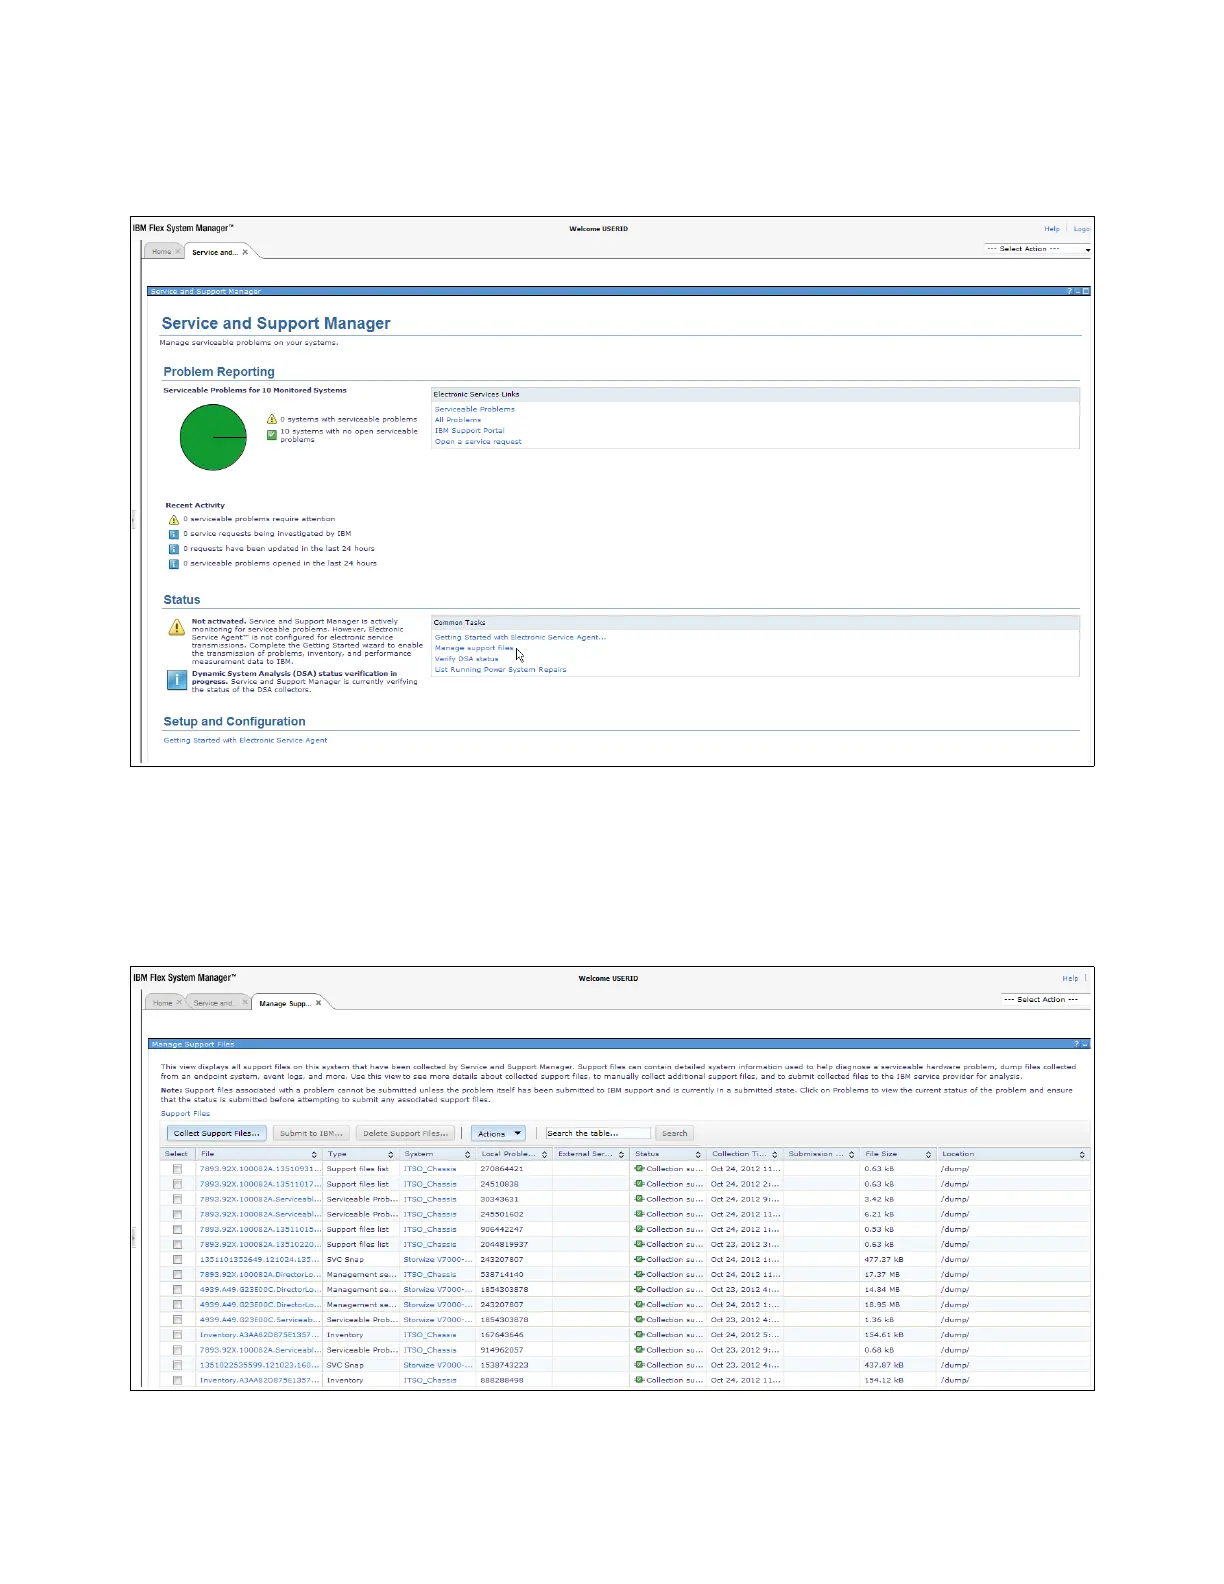Select the Manage Supp... tab

point(285,1003)
